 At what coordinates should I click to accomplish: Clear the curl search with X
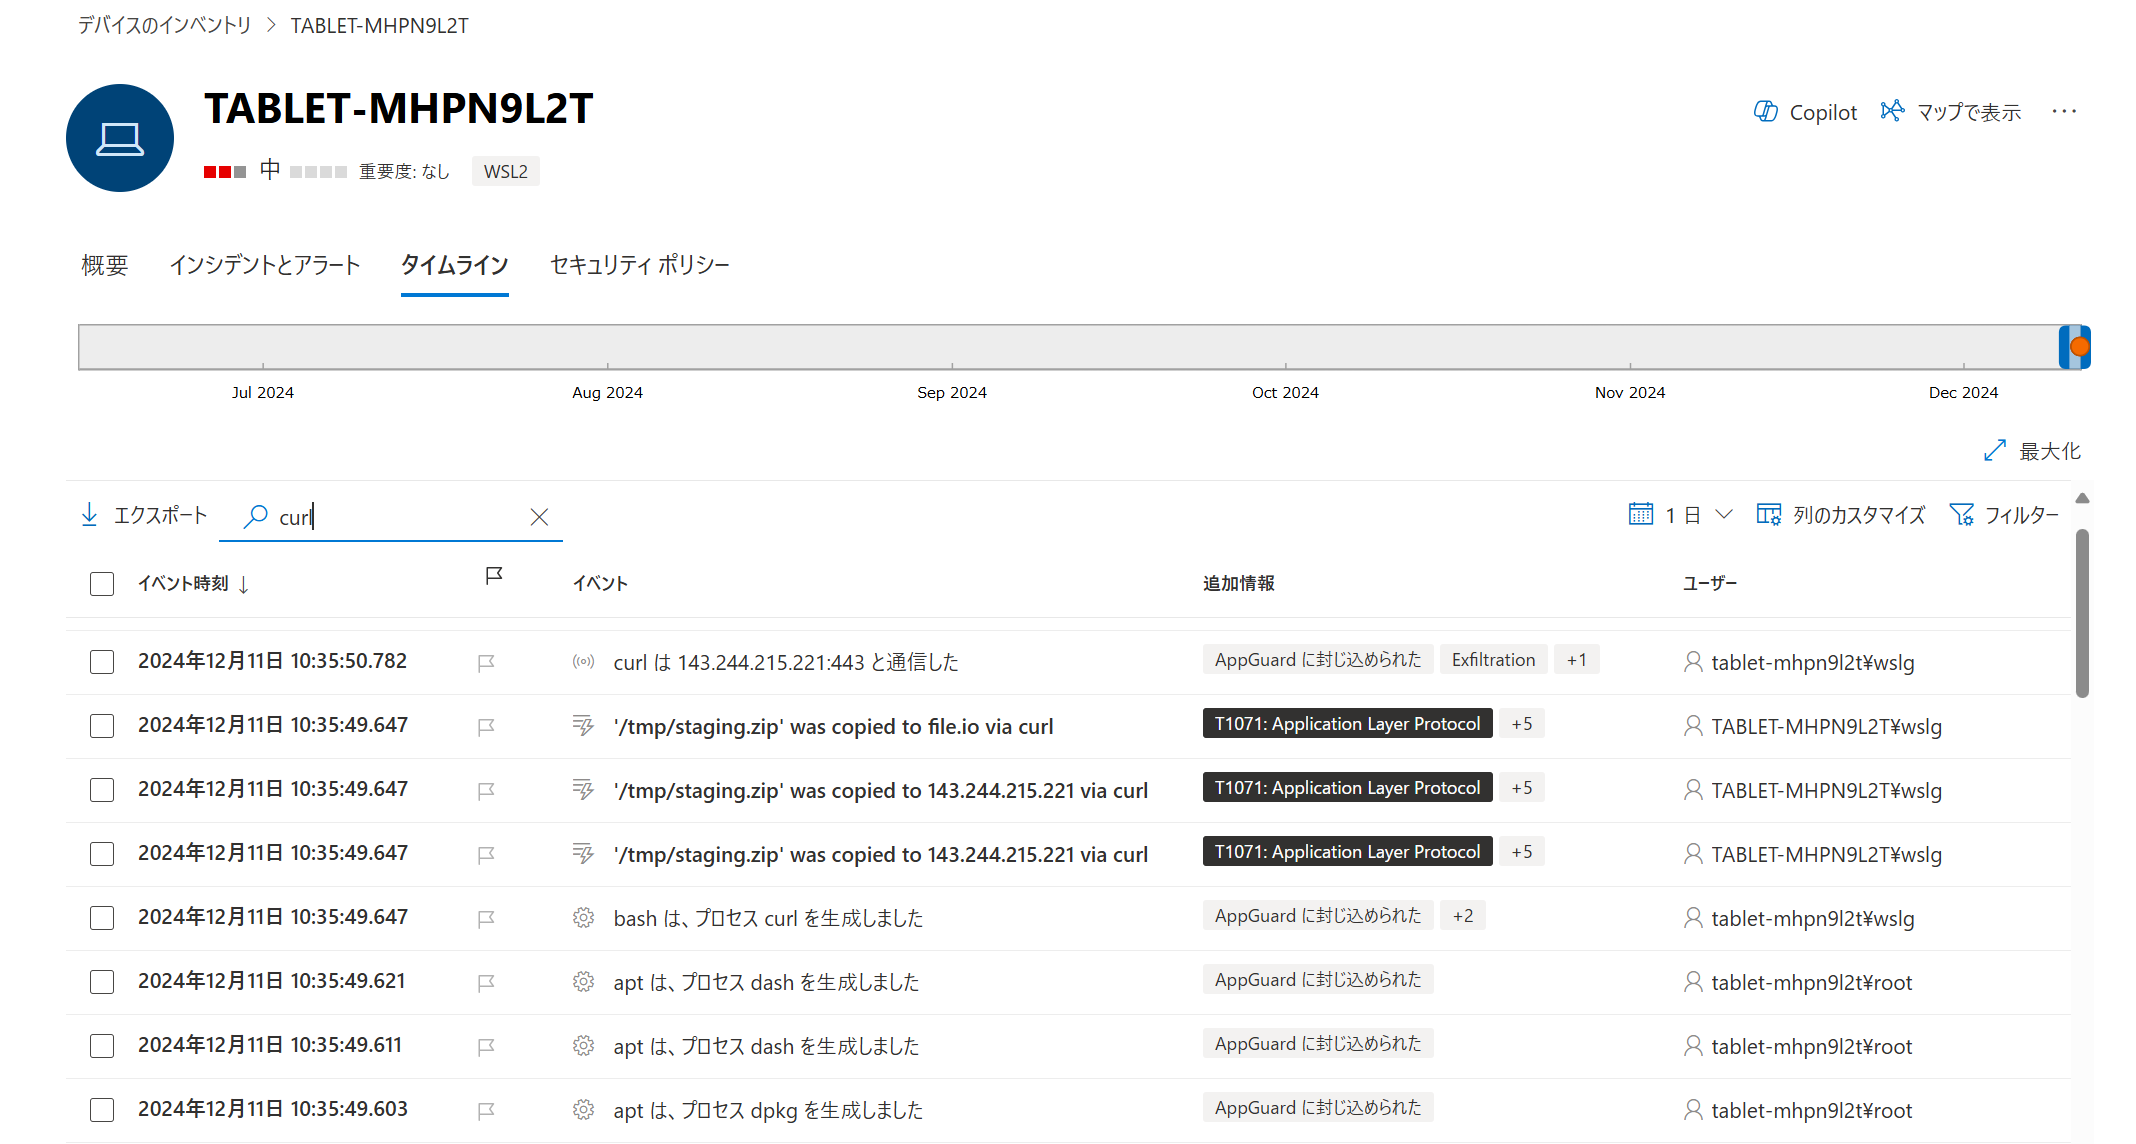tap(539, 517)
